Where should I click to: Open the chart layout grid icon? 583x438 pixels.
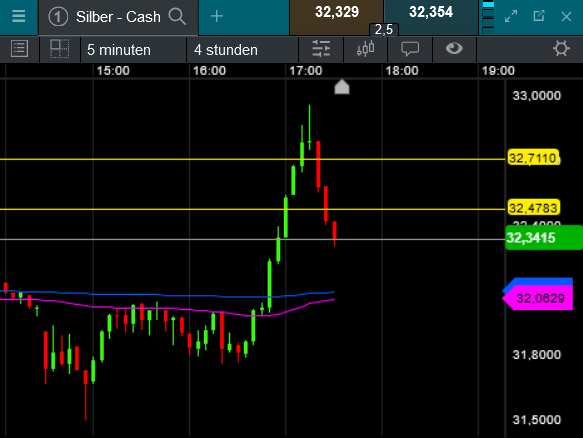click(x=59, y=49)
